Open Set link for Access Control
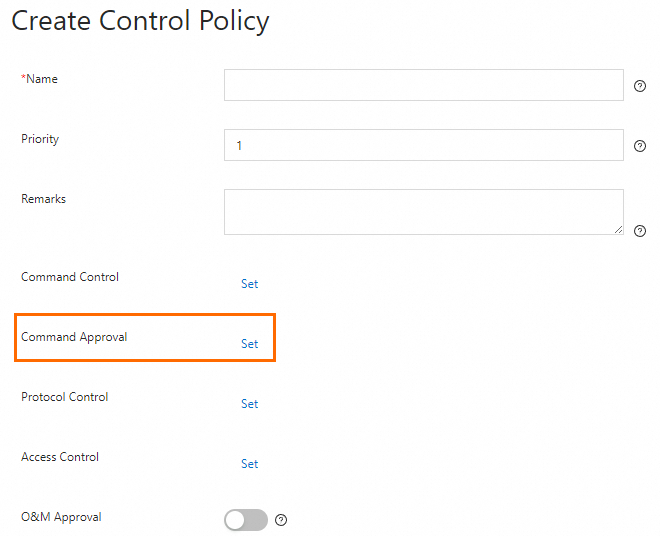The height and width of the screenshot is (536, 660). (x=249, y=464)
